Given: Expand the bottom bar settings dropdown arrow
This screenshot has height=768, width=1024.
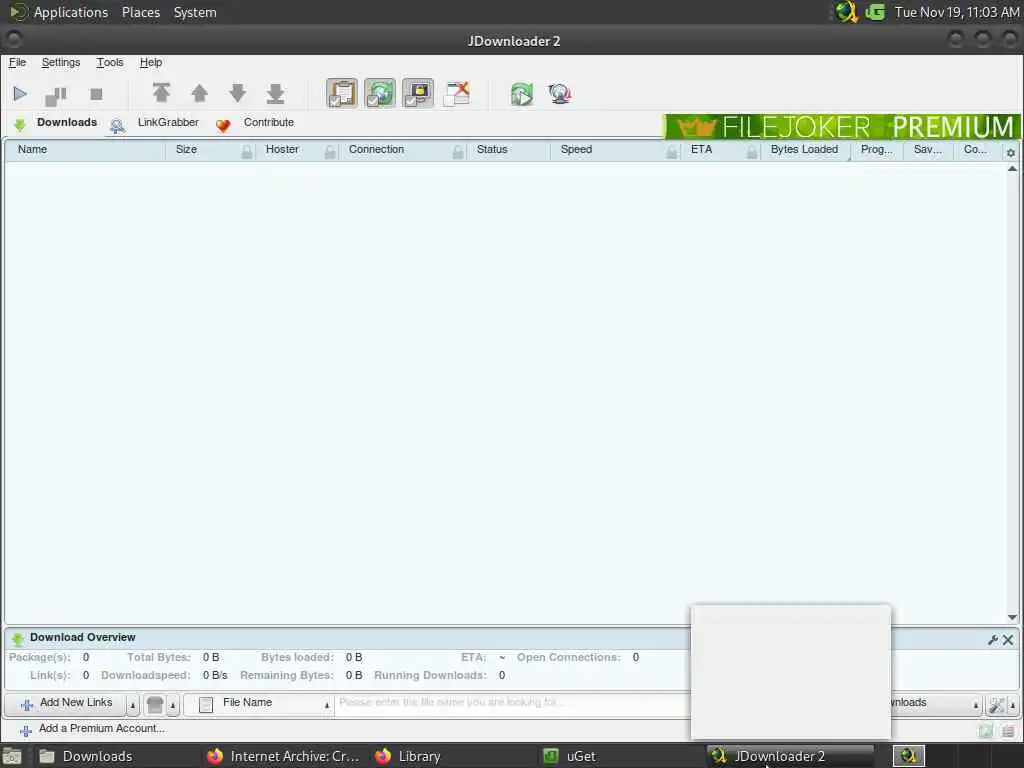Looking at the screenshot, I should (1013, 705).
